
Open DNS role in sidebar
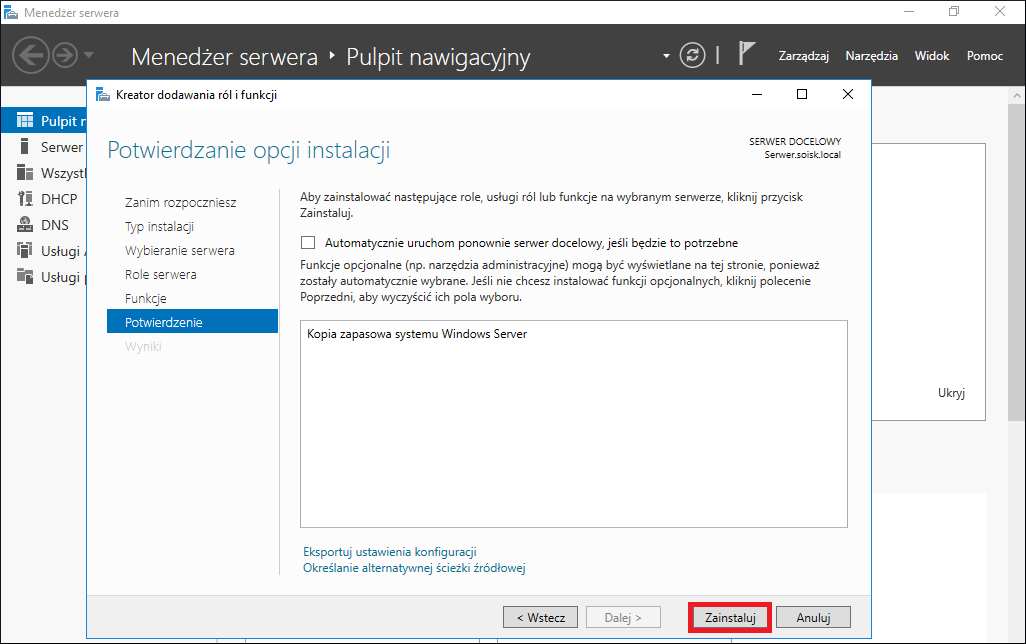[x=25, y=225]
